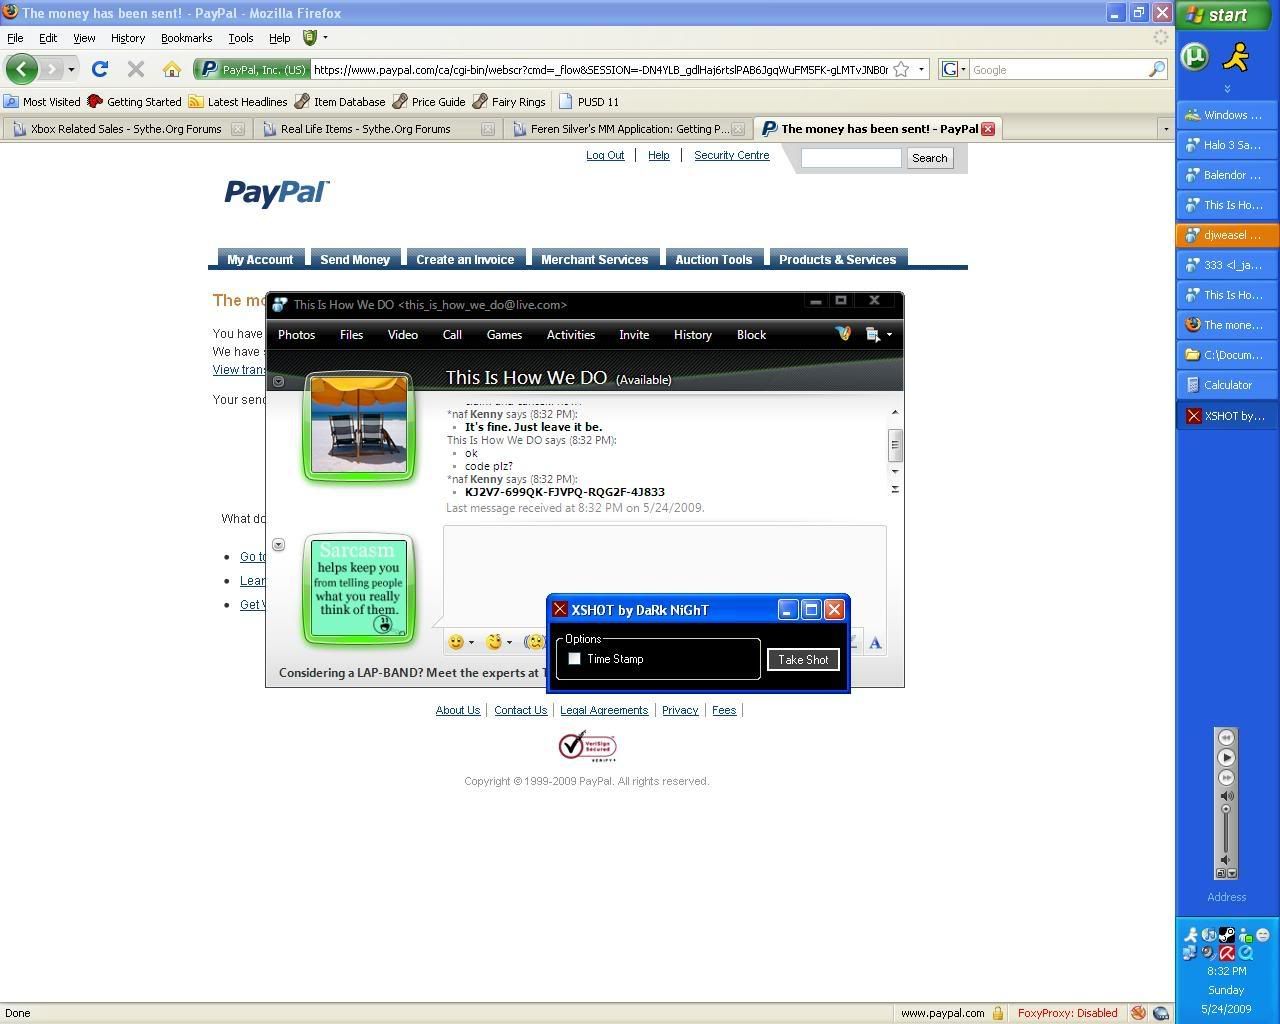Click the FoxyProxy shield toolbar icon
Viewport: 1280px width, 1024px height.
[310, 37]
